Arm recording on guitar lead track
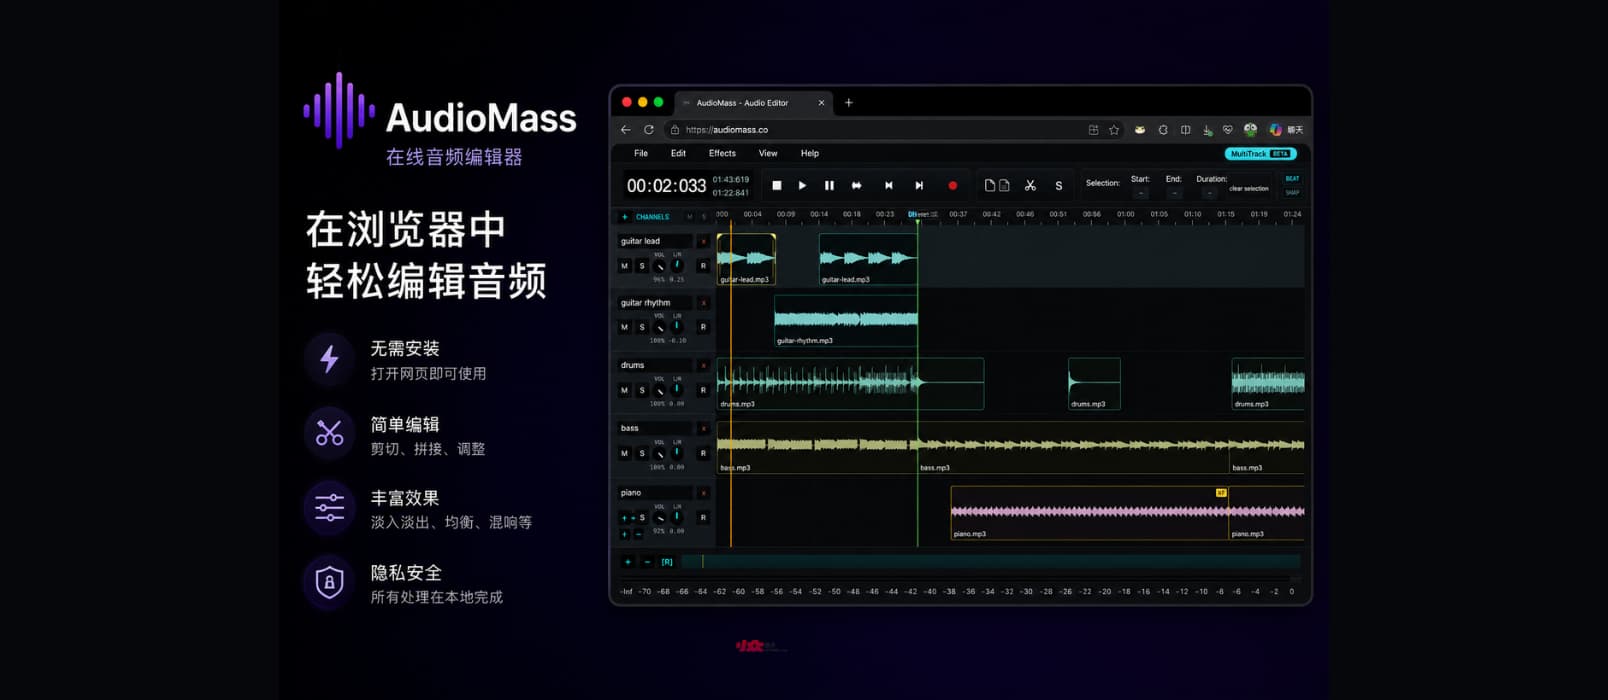Viewport: 1608px width, 700px height. coord(703,266)
